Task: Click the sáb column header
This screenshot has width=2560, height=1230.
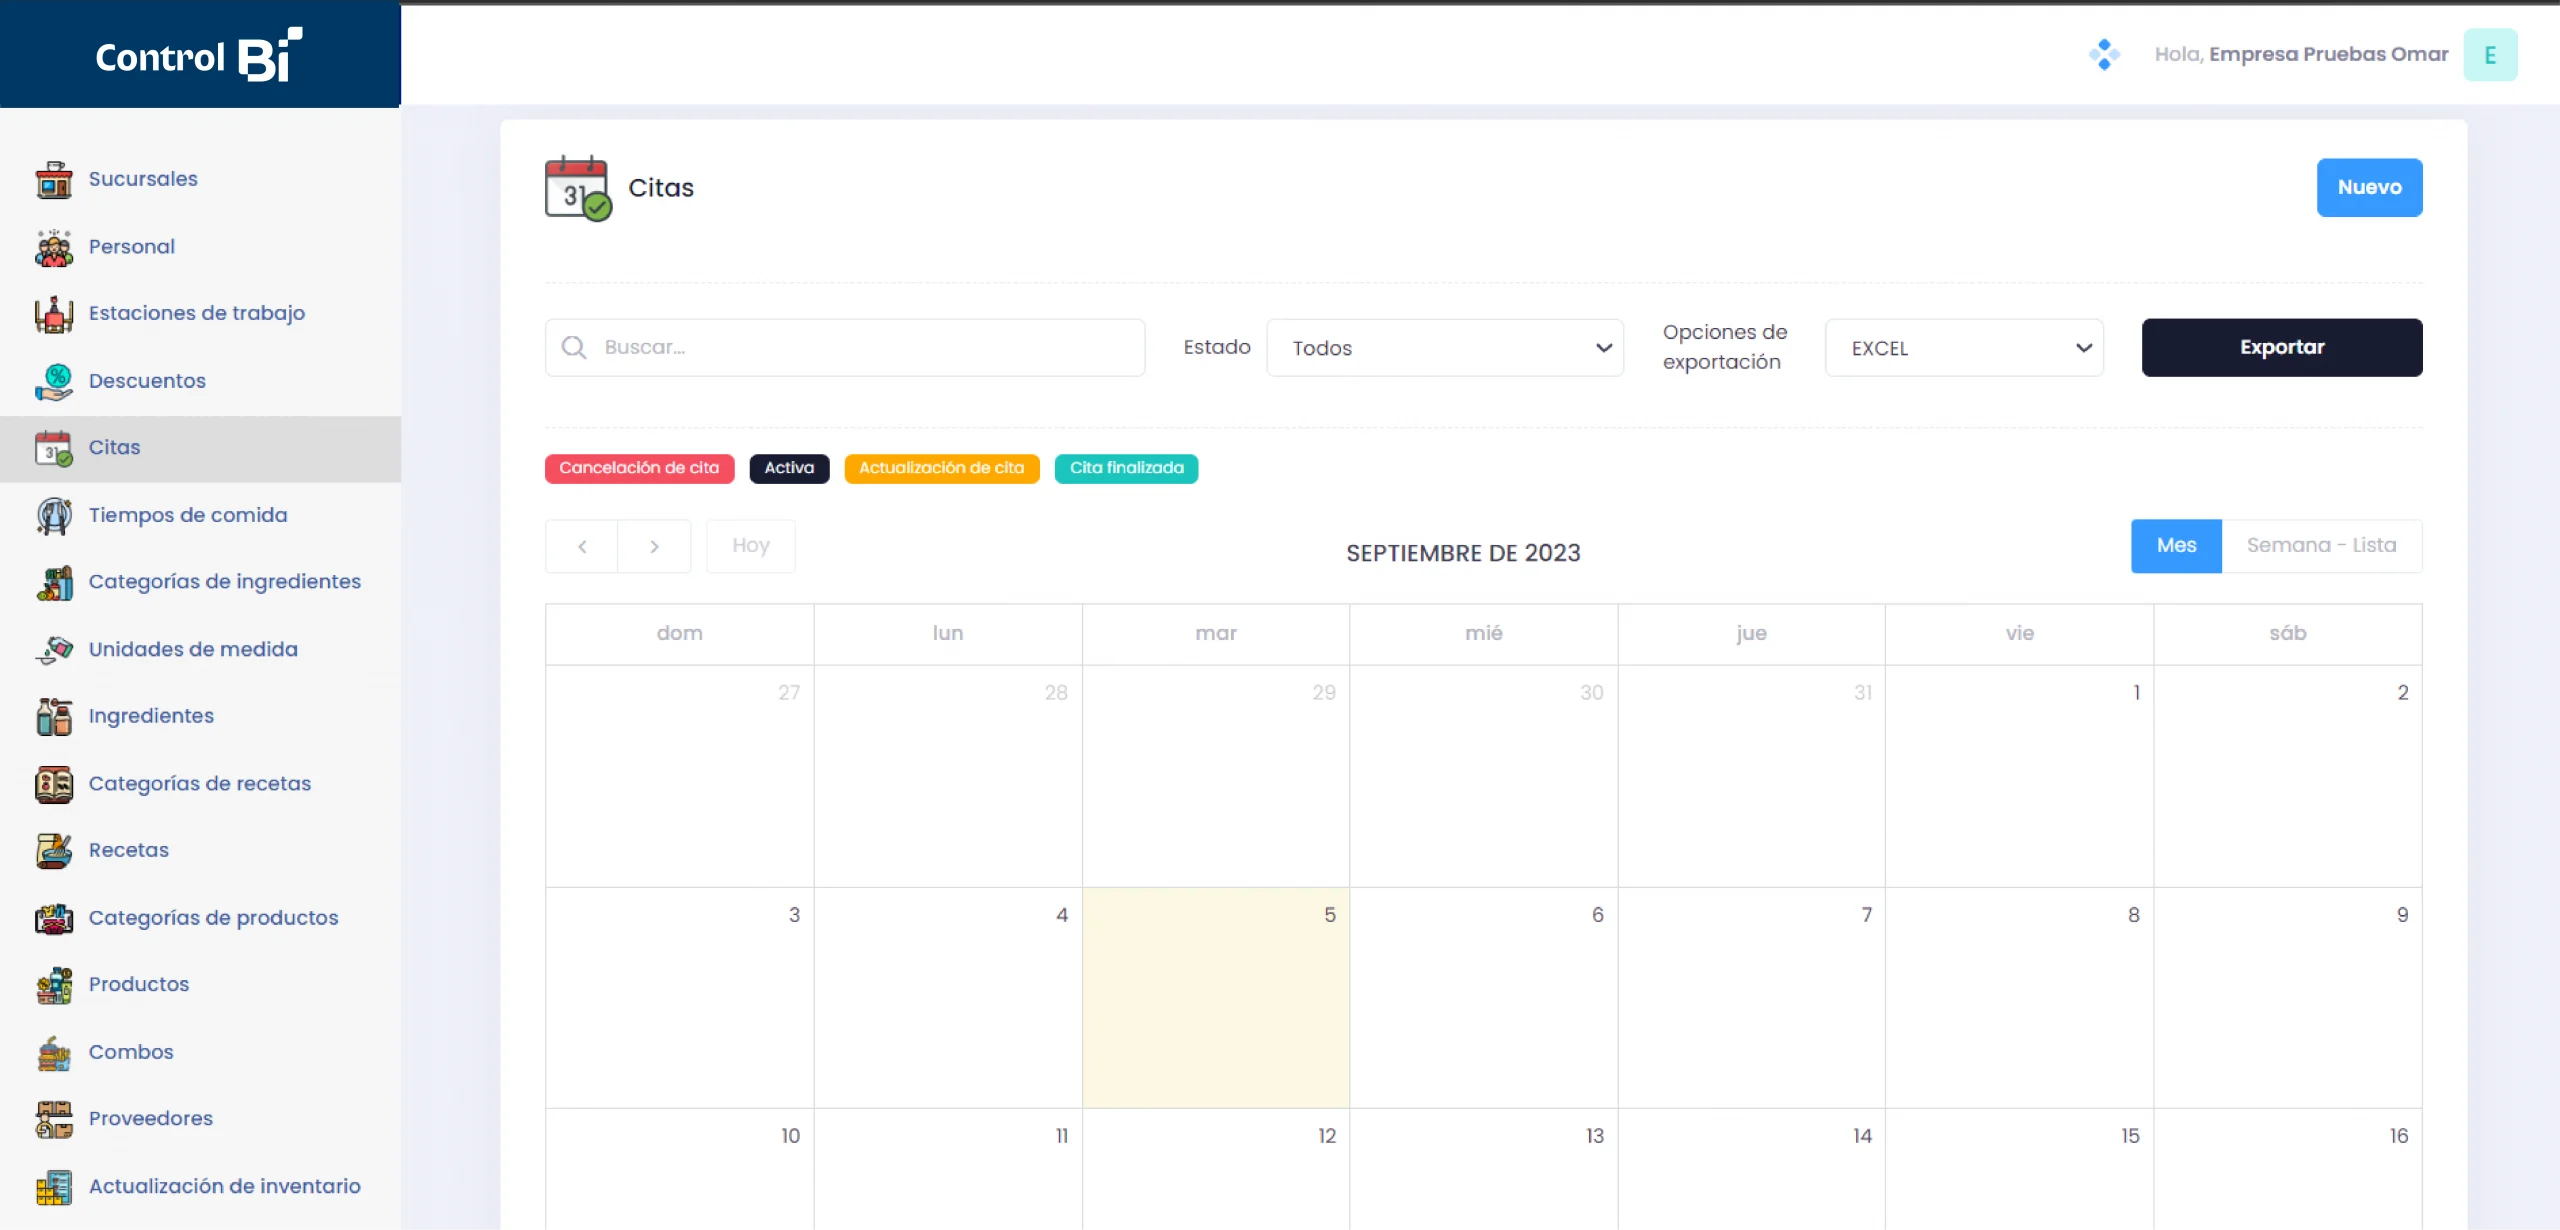Action: 2288,633
